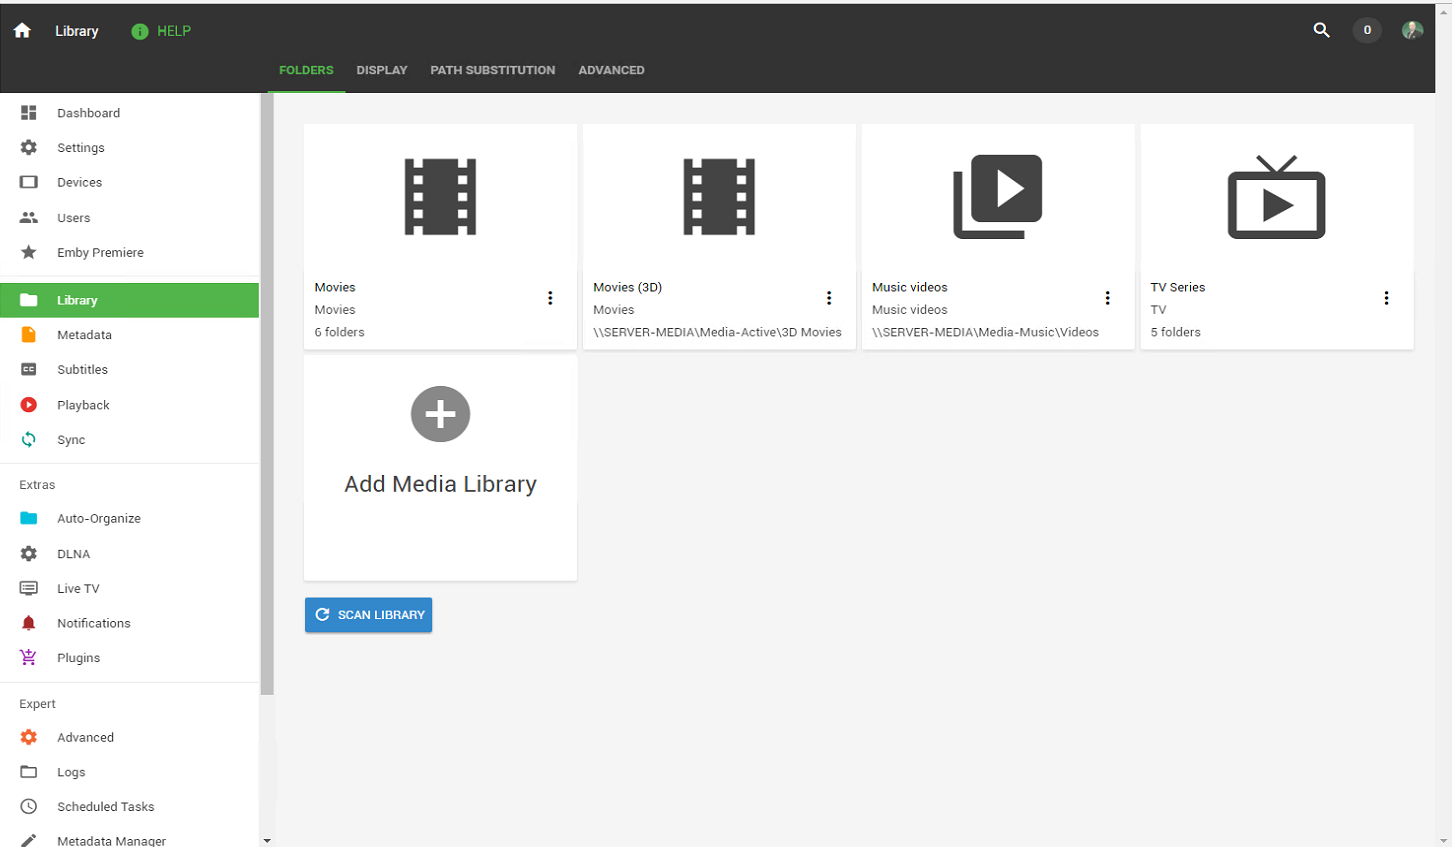Open the Plugins link in sidebar
The image size is (1453, 847).
tap(130, 658)
